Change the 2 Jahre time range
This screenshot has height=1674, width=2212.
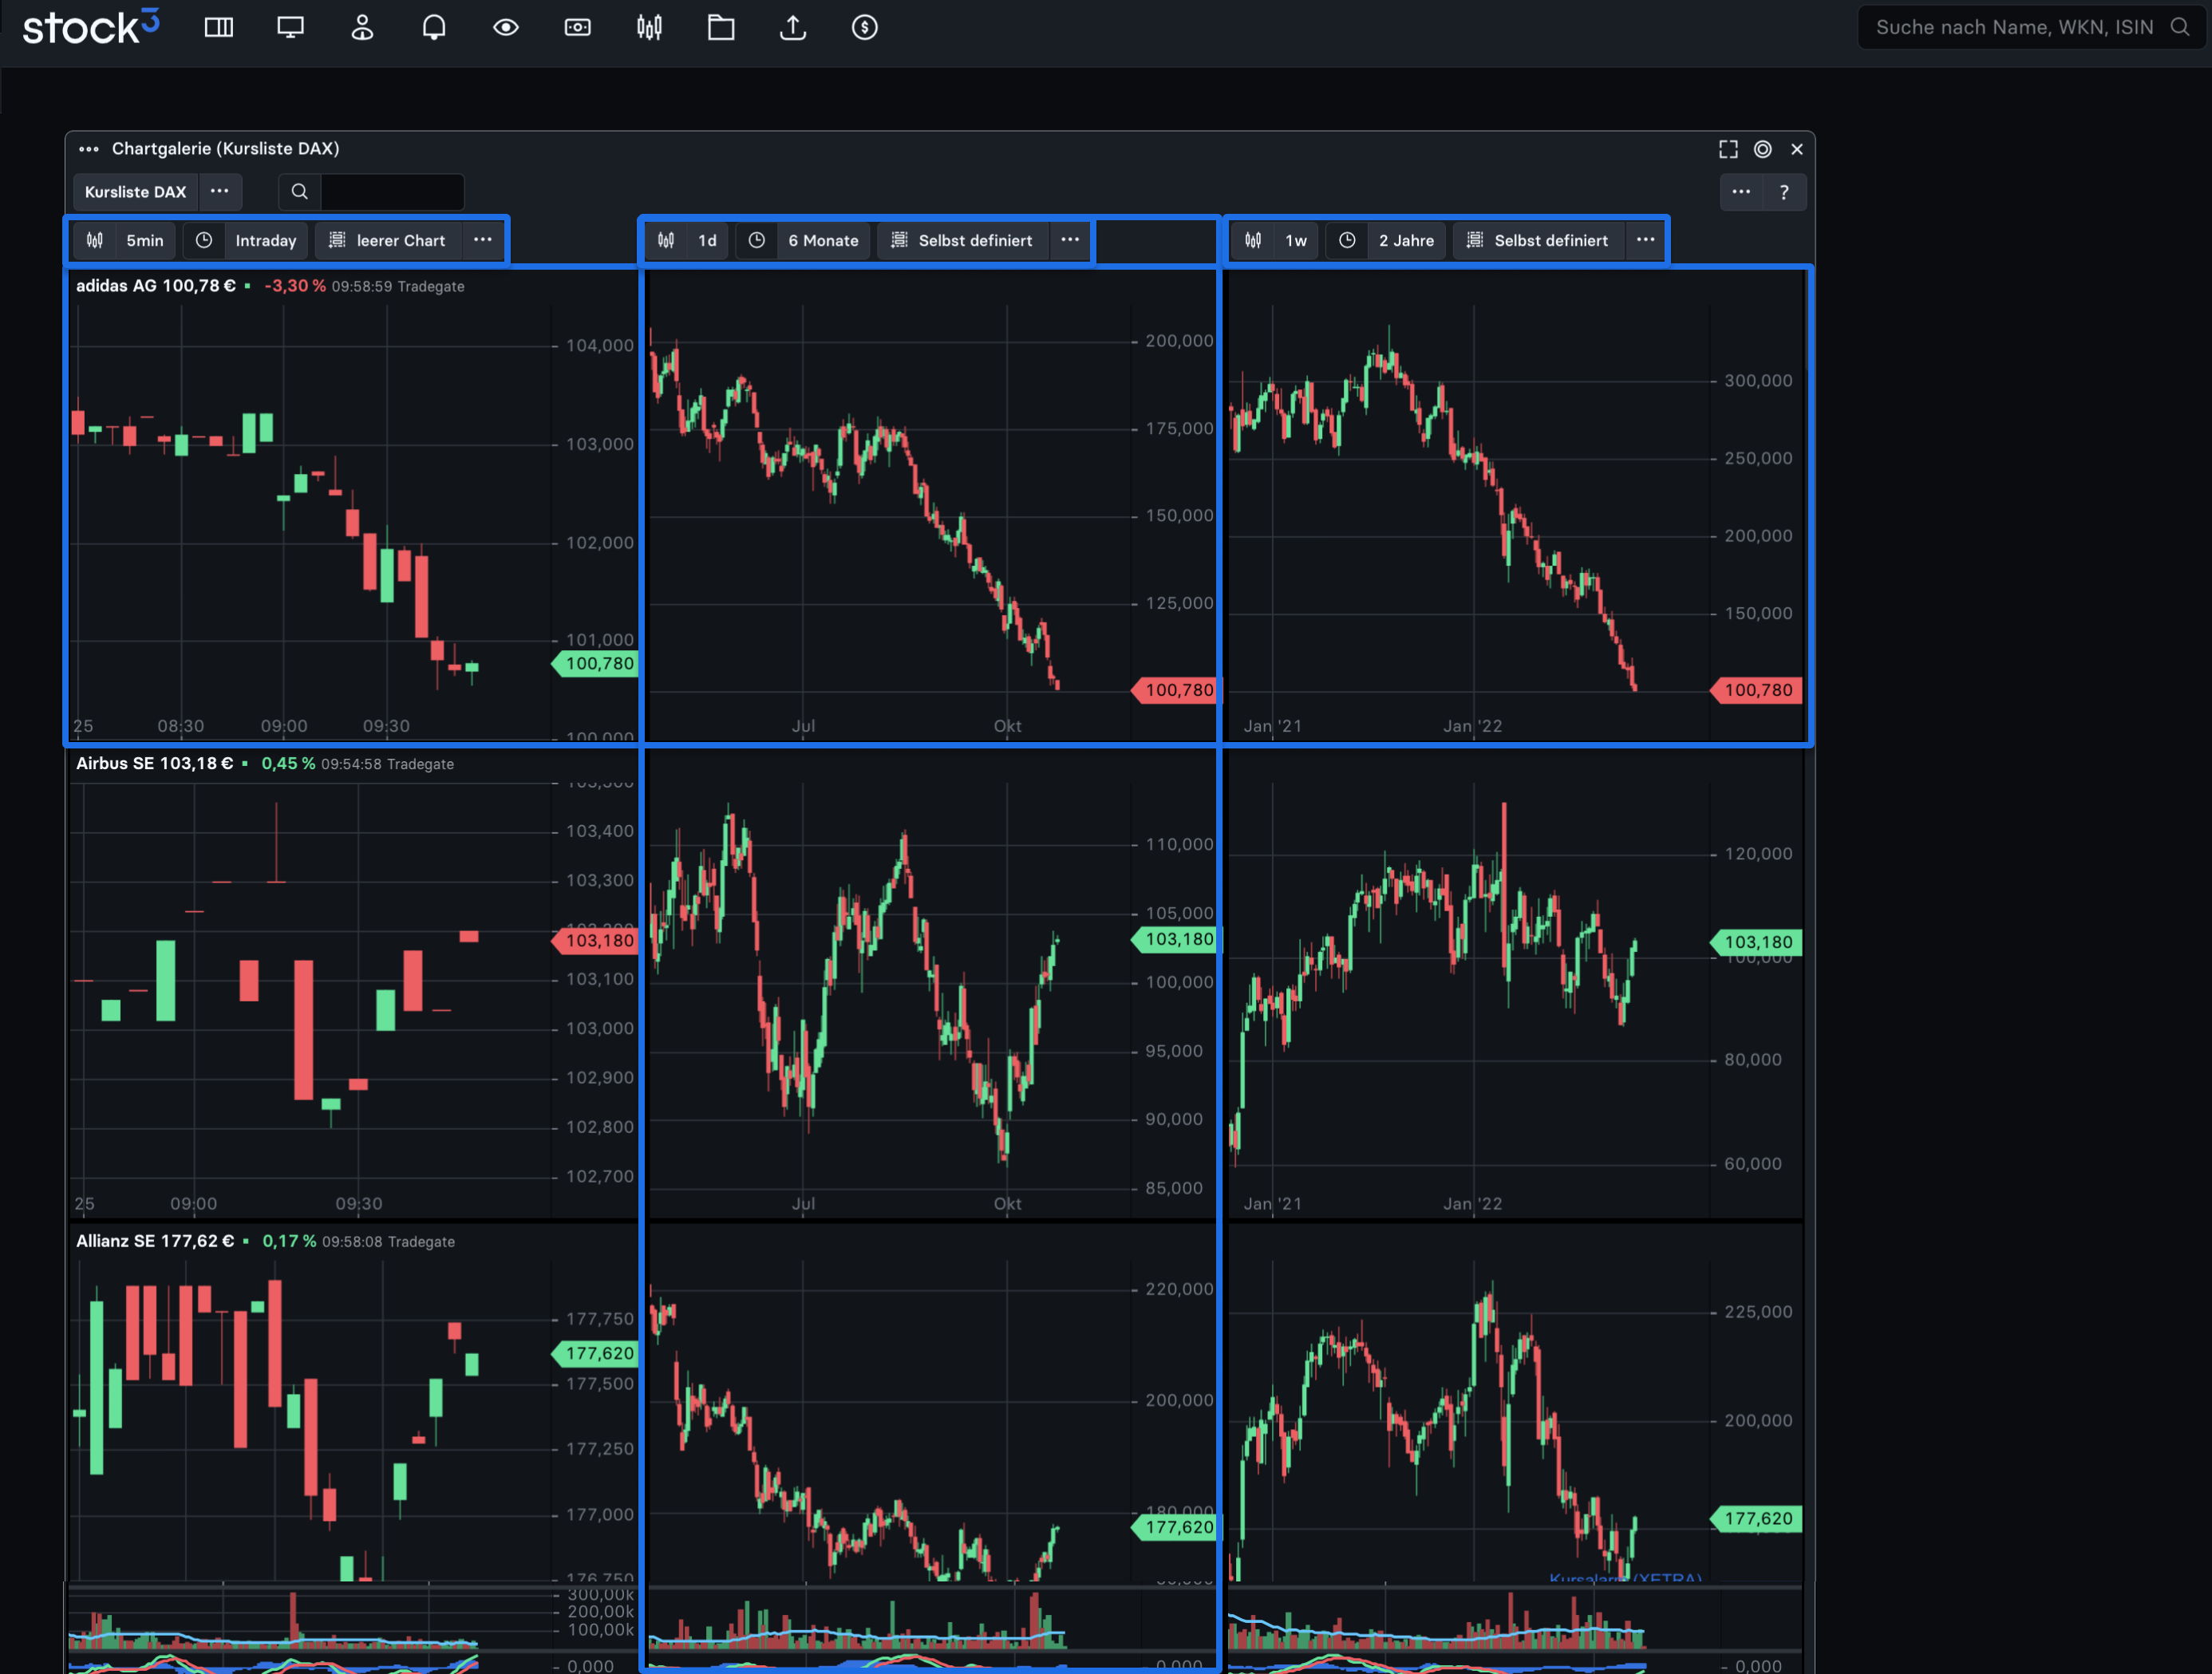click(x=1406, y=240)
